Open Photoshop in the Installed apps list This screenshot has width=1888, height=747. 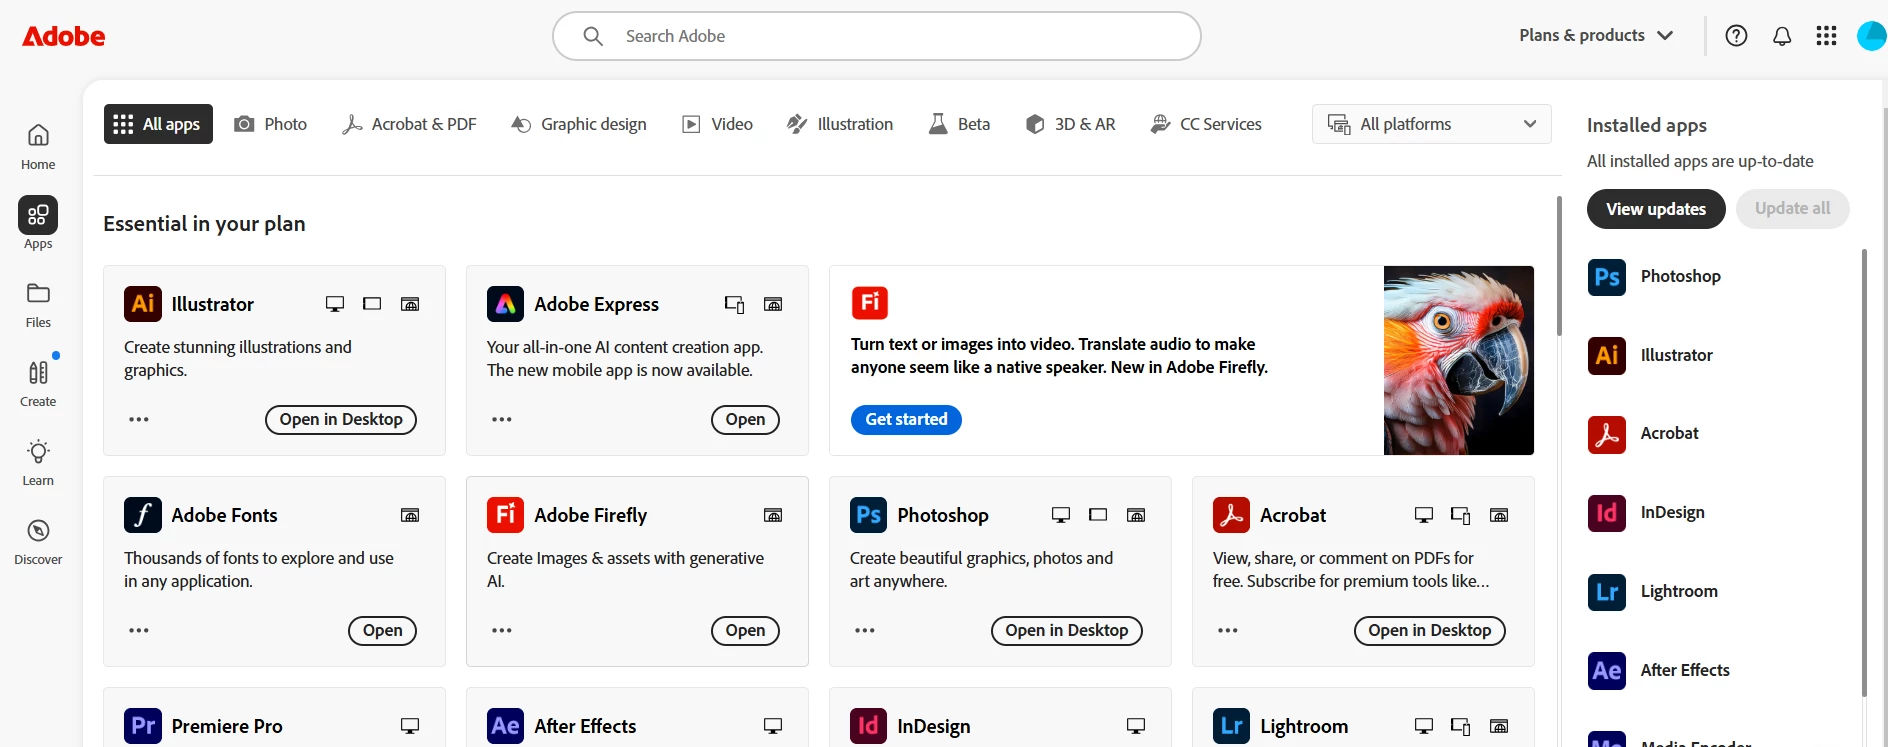pos(1655,277)
